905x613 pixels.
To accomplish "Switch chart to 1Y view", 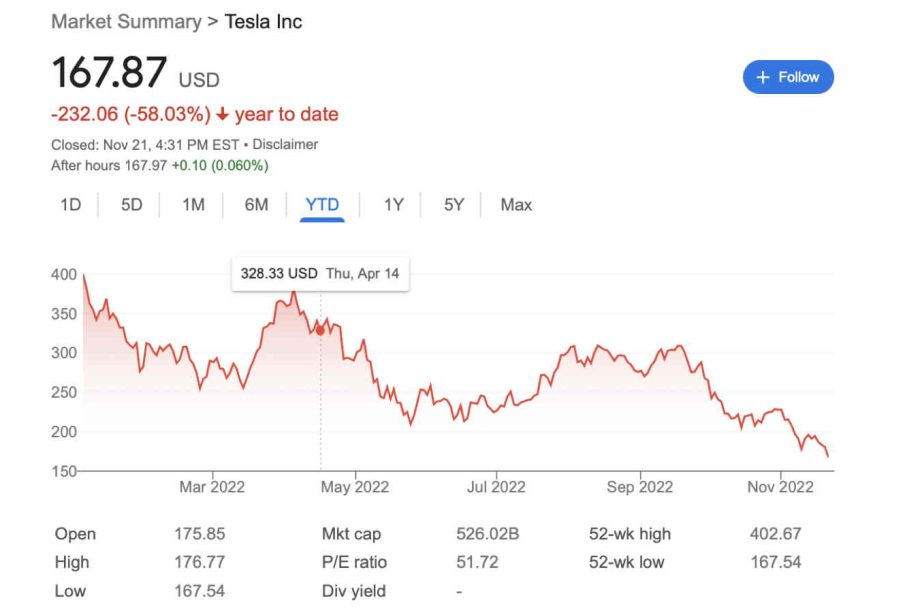I will pos(394,205).
